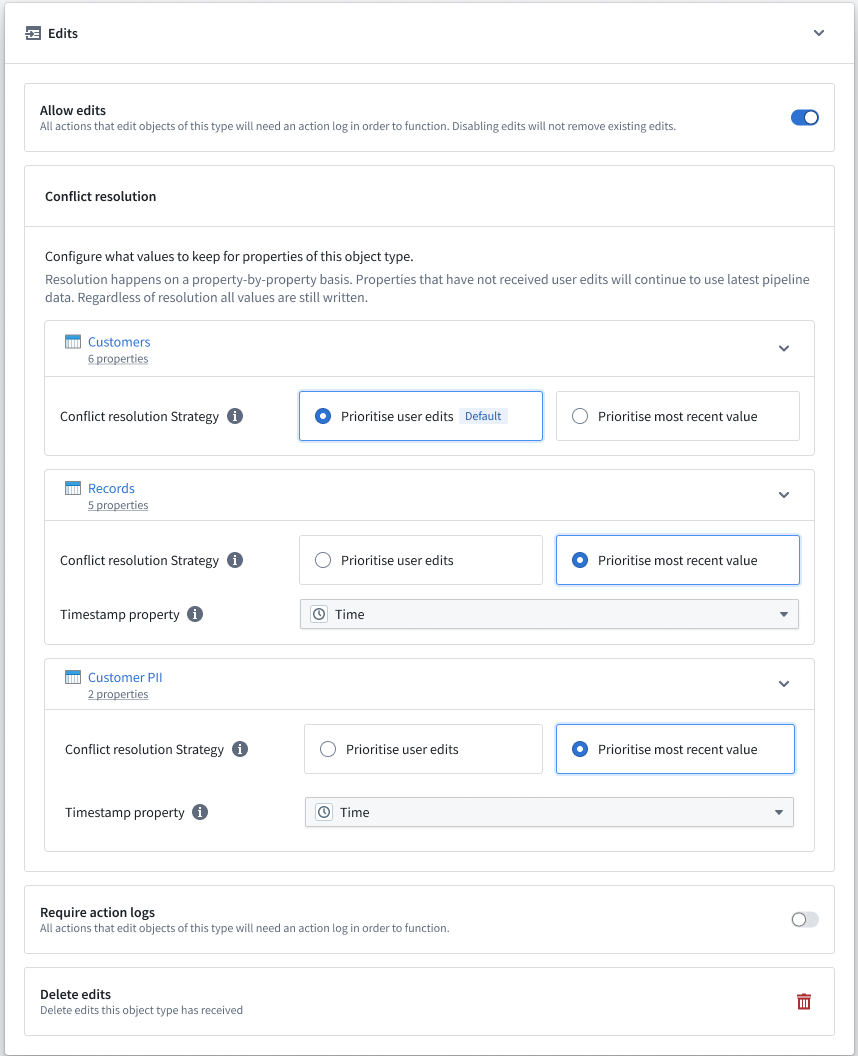Select Prioritise user edits for Records
The image size is (858, 1056).
tap(421, 560)
